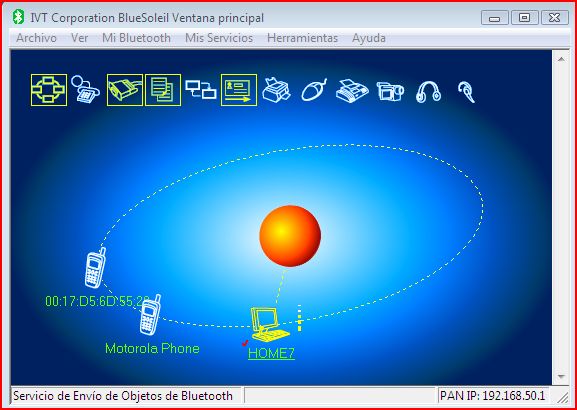Open the Ver menu
The image size is (577, 410).
pos(79,38)
